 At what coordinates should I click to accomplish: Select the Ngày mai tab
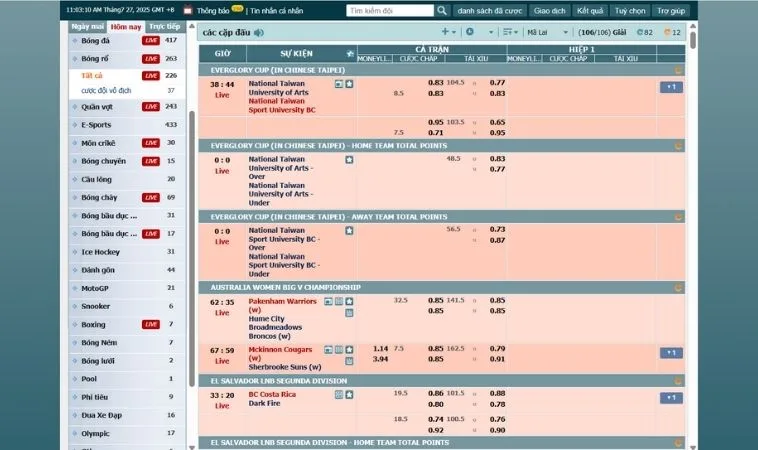[x=88, y=26]
